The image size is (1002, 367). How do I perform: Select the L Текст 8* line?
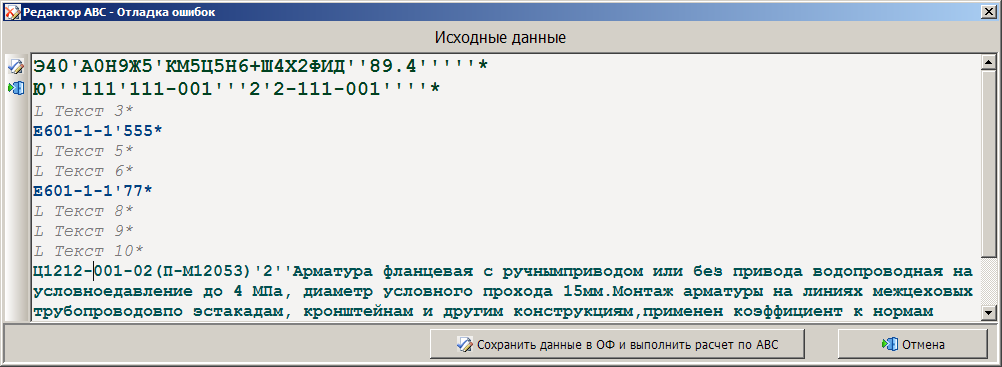(83, 210)
